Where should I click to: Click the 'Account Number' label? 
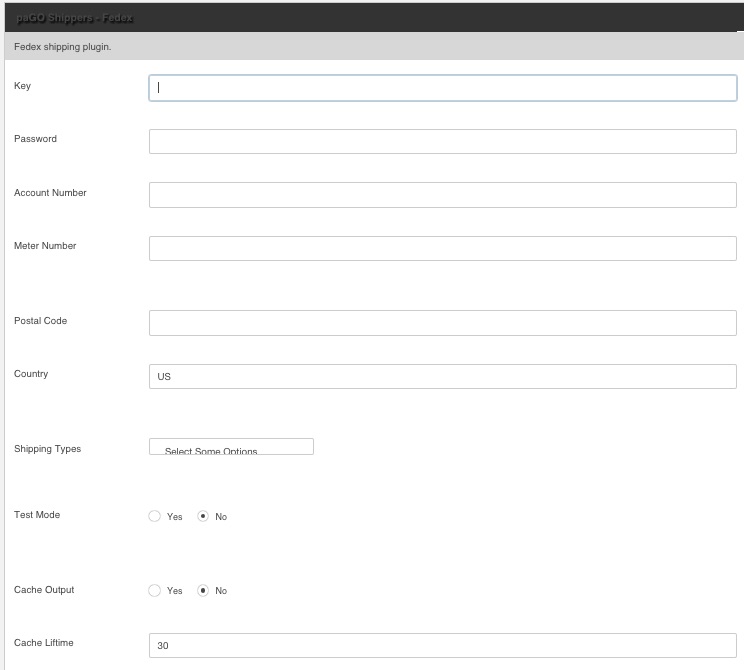pyautogui.click(x=50, y=193)
